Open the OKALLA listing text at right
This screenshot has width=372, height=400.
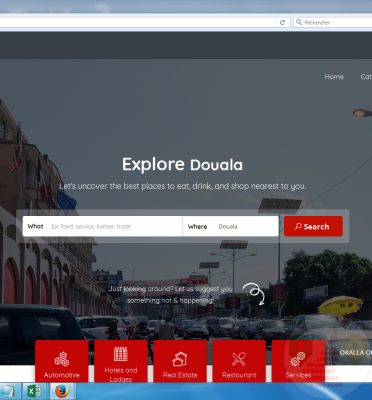[x=356, y=352]
